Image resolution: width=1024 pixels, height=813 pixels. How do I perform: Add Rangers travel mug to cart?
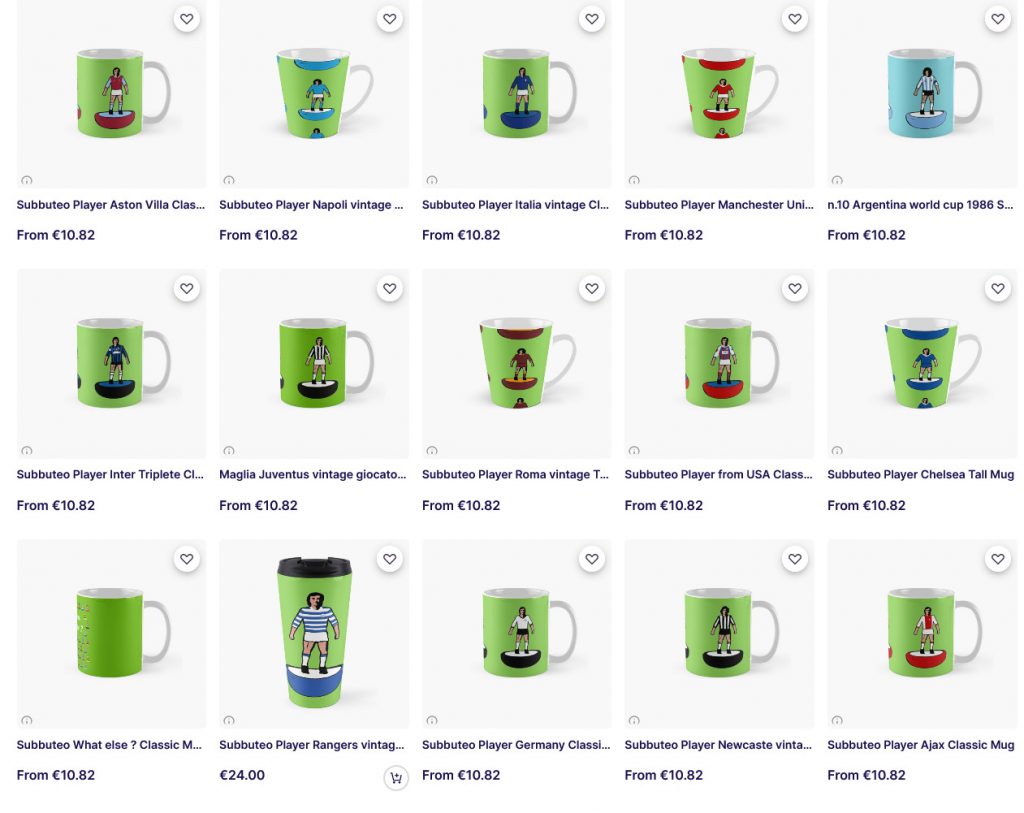coord(396,778)
